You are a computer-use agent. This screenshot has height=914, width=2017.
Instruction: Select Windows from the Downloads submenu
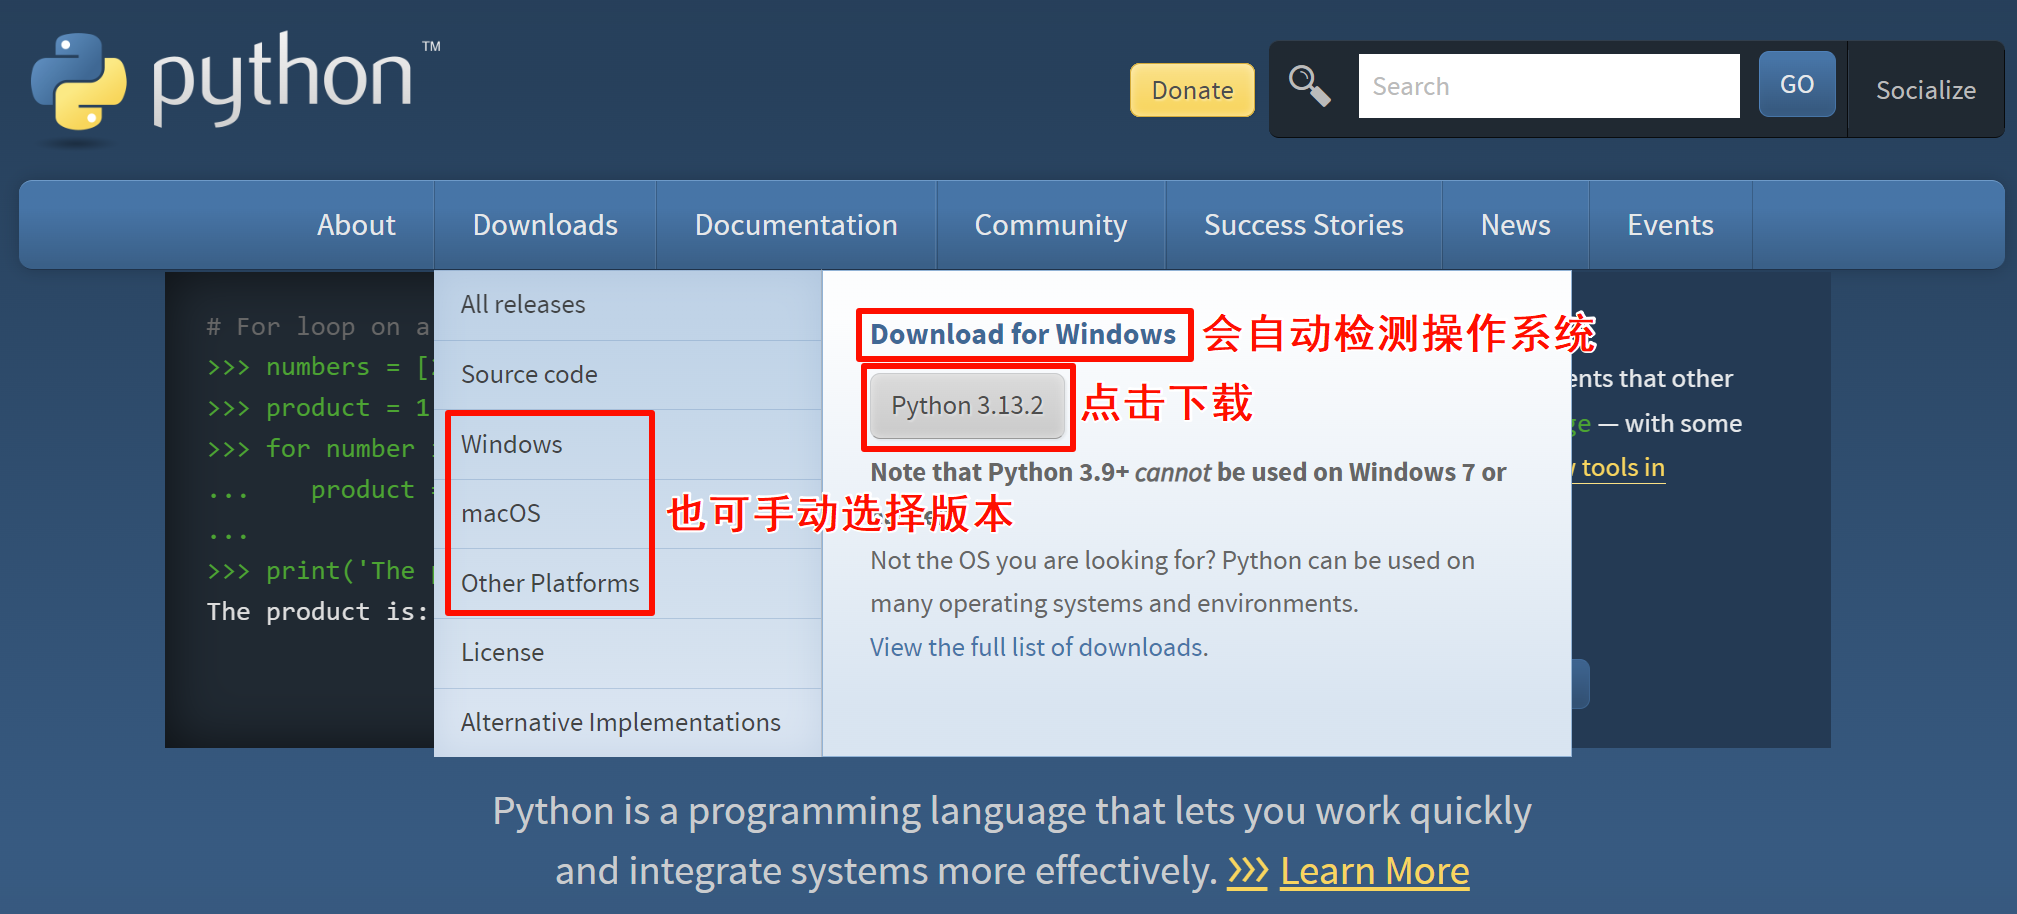pyautogui.click(x=512, y=445)
